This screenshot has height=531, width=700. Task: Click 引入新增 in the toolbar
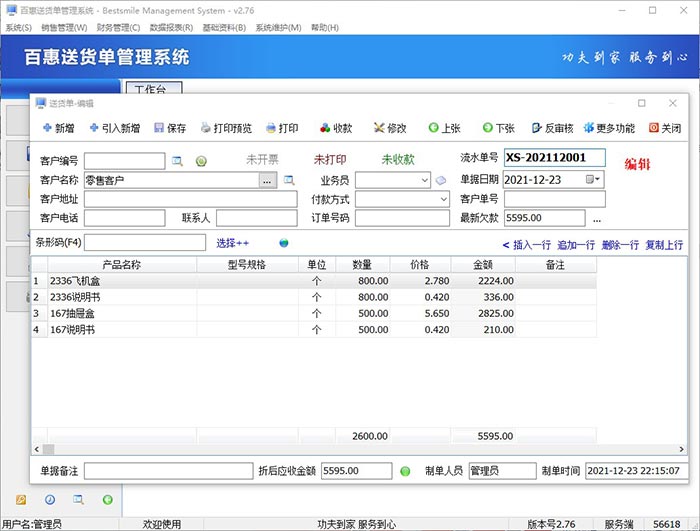(x=115, y=128)
